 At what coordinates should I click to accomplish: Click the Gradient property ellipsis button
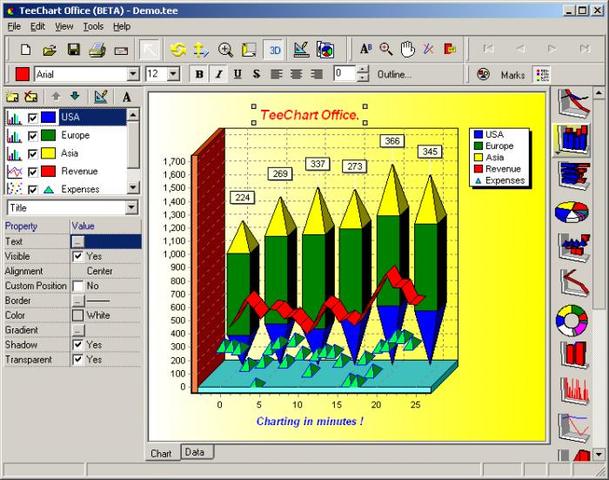tap(78, 330)
